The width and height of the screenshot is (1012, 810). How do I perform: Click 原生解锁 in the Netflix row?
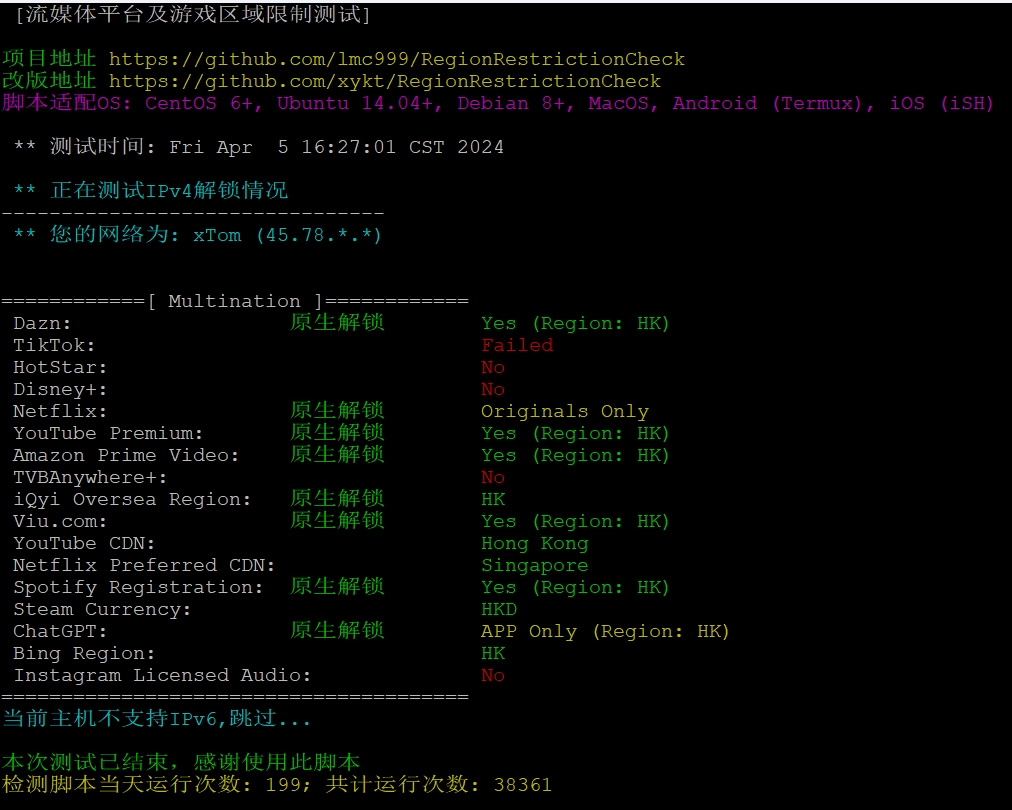click(x=337, y=410)
